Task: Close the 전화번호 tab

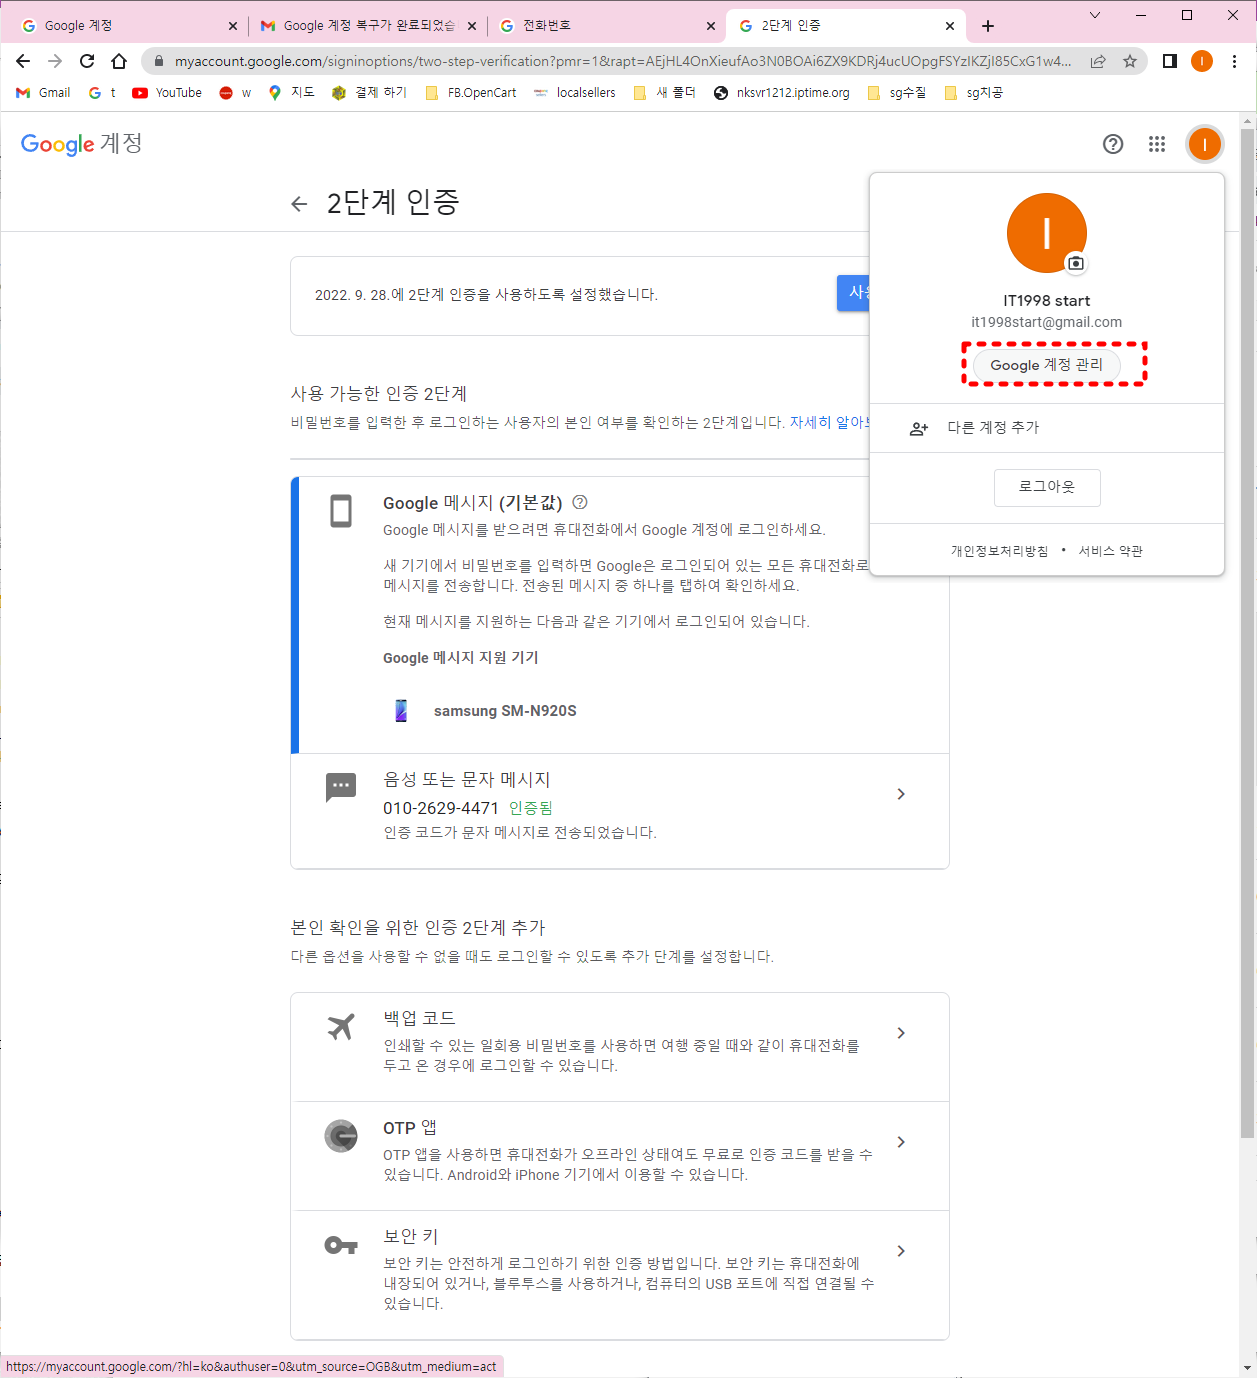Action: tap(711, 26)
